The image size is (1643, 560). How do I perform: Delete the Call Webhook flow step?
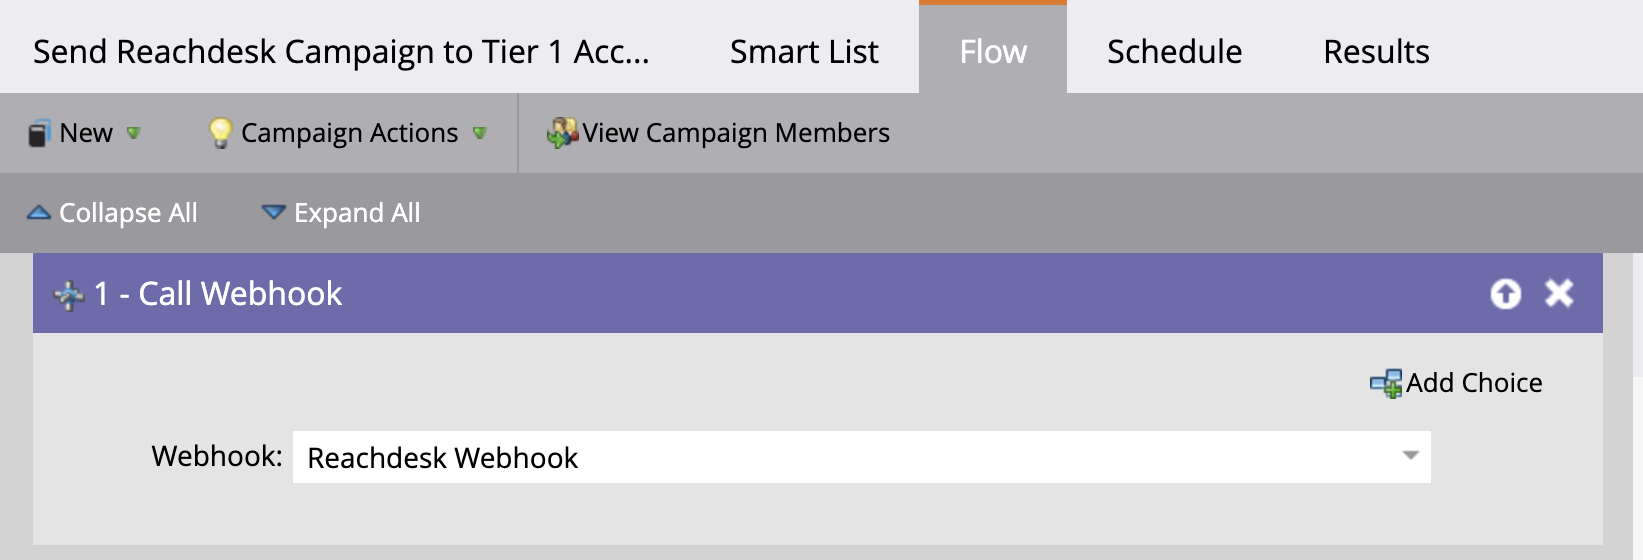(1559, 293)
